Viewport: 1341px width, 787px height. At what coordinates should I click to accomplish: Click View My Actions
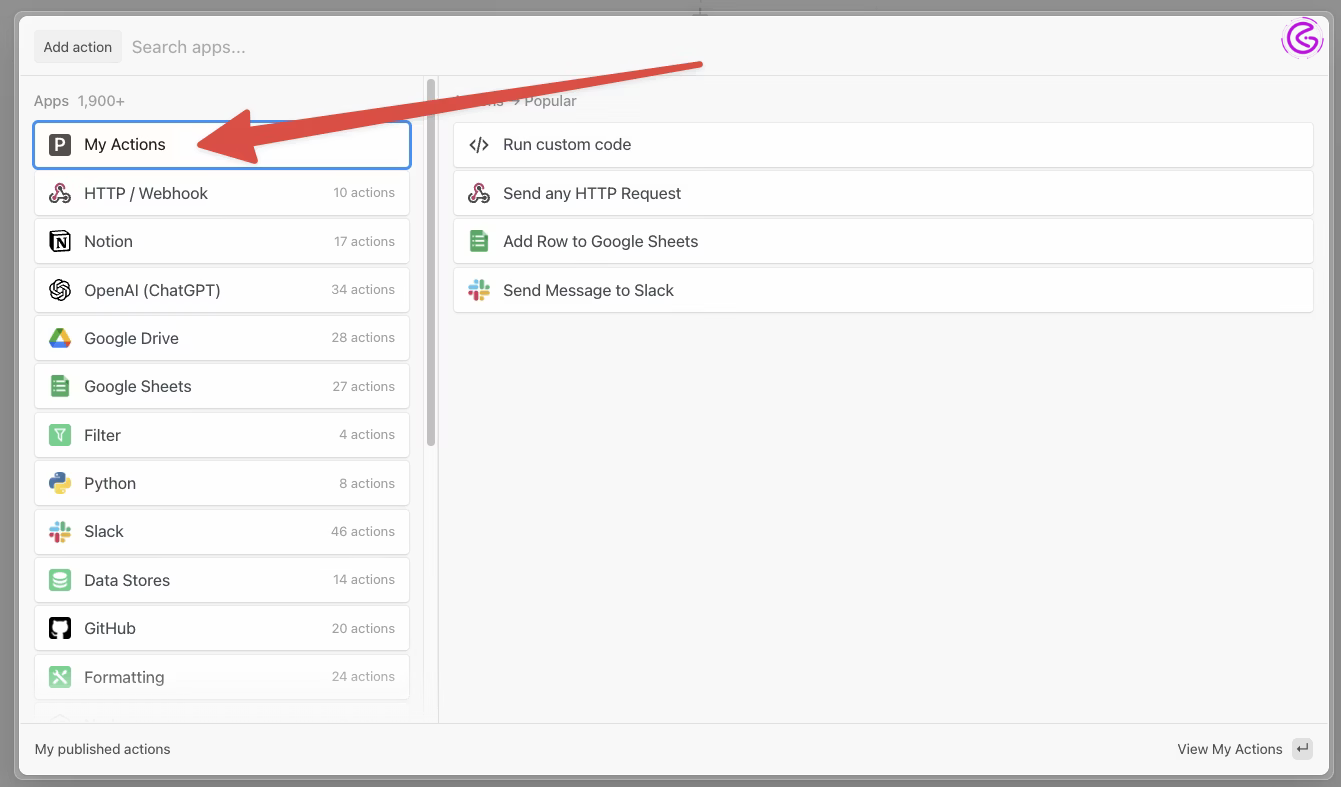[x=1229, y=748]
